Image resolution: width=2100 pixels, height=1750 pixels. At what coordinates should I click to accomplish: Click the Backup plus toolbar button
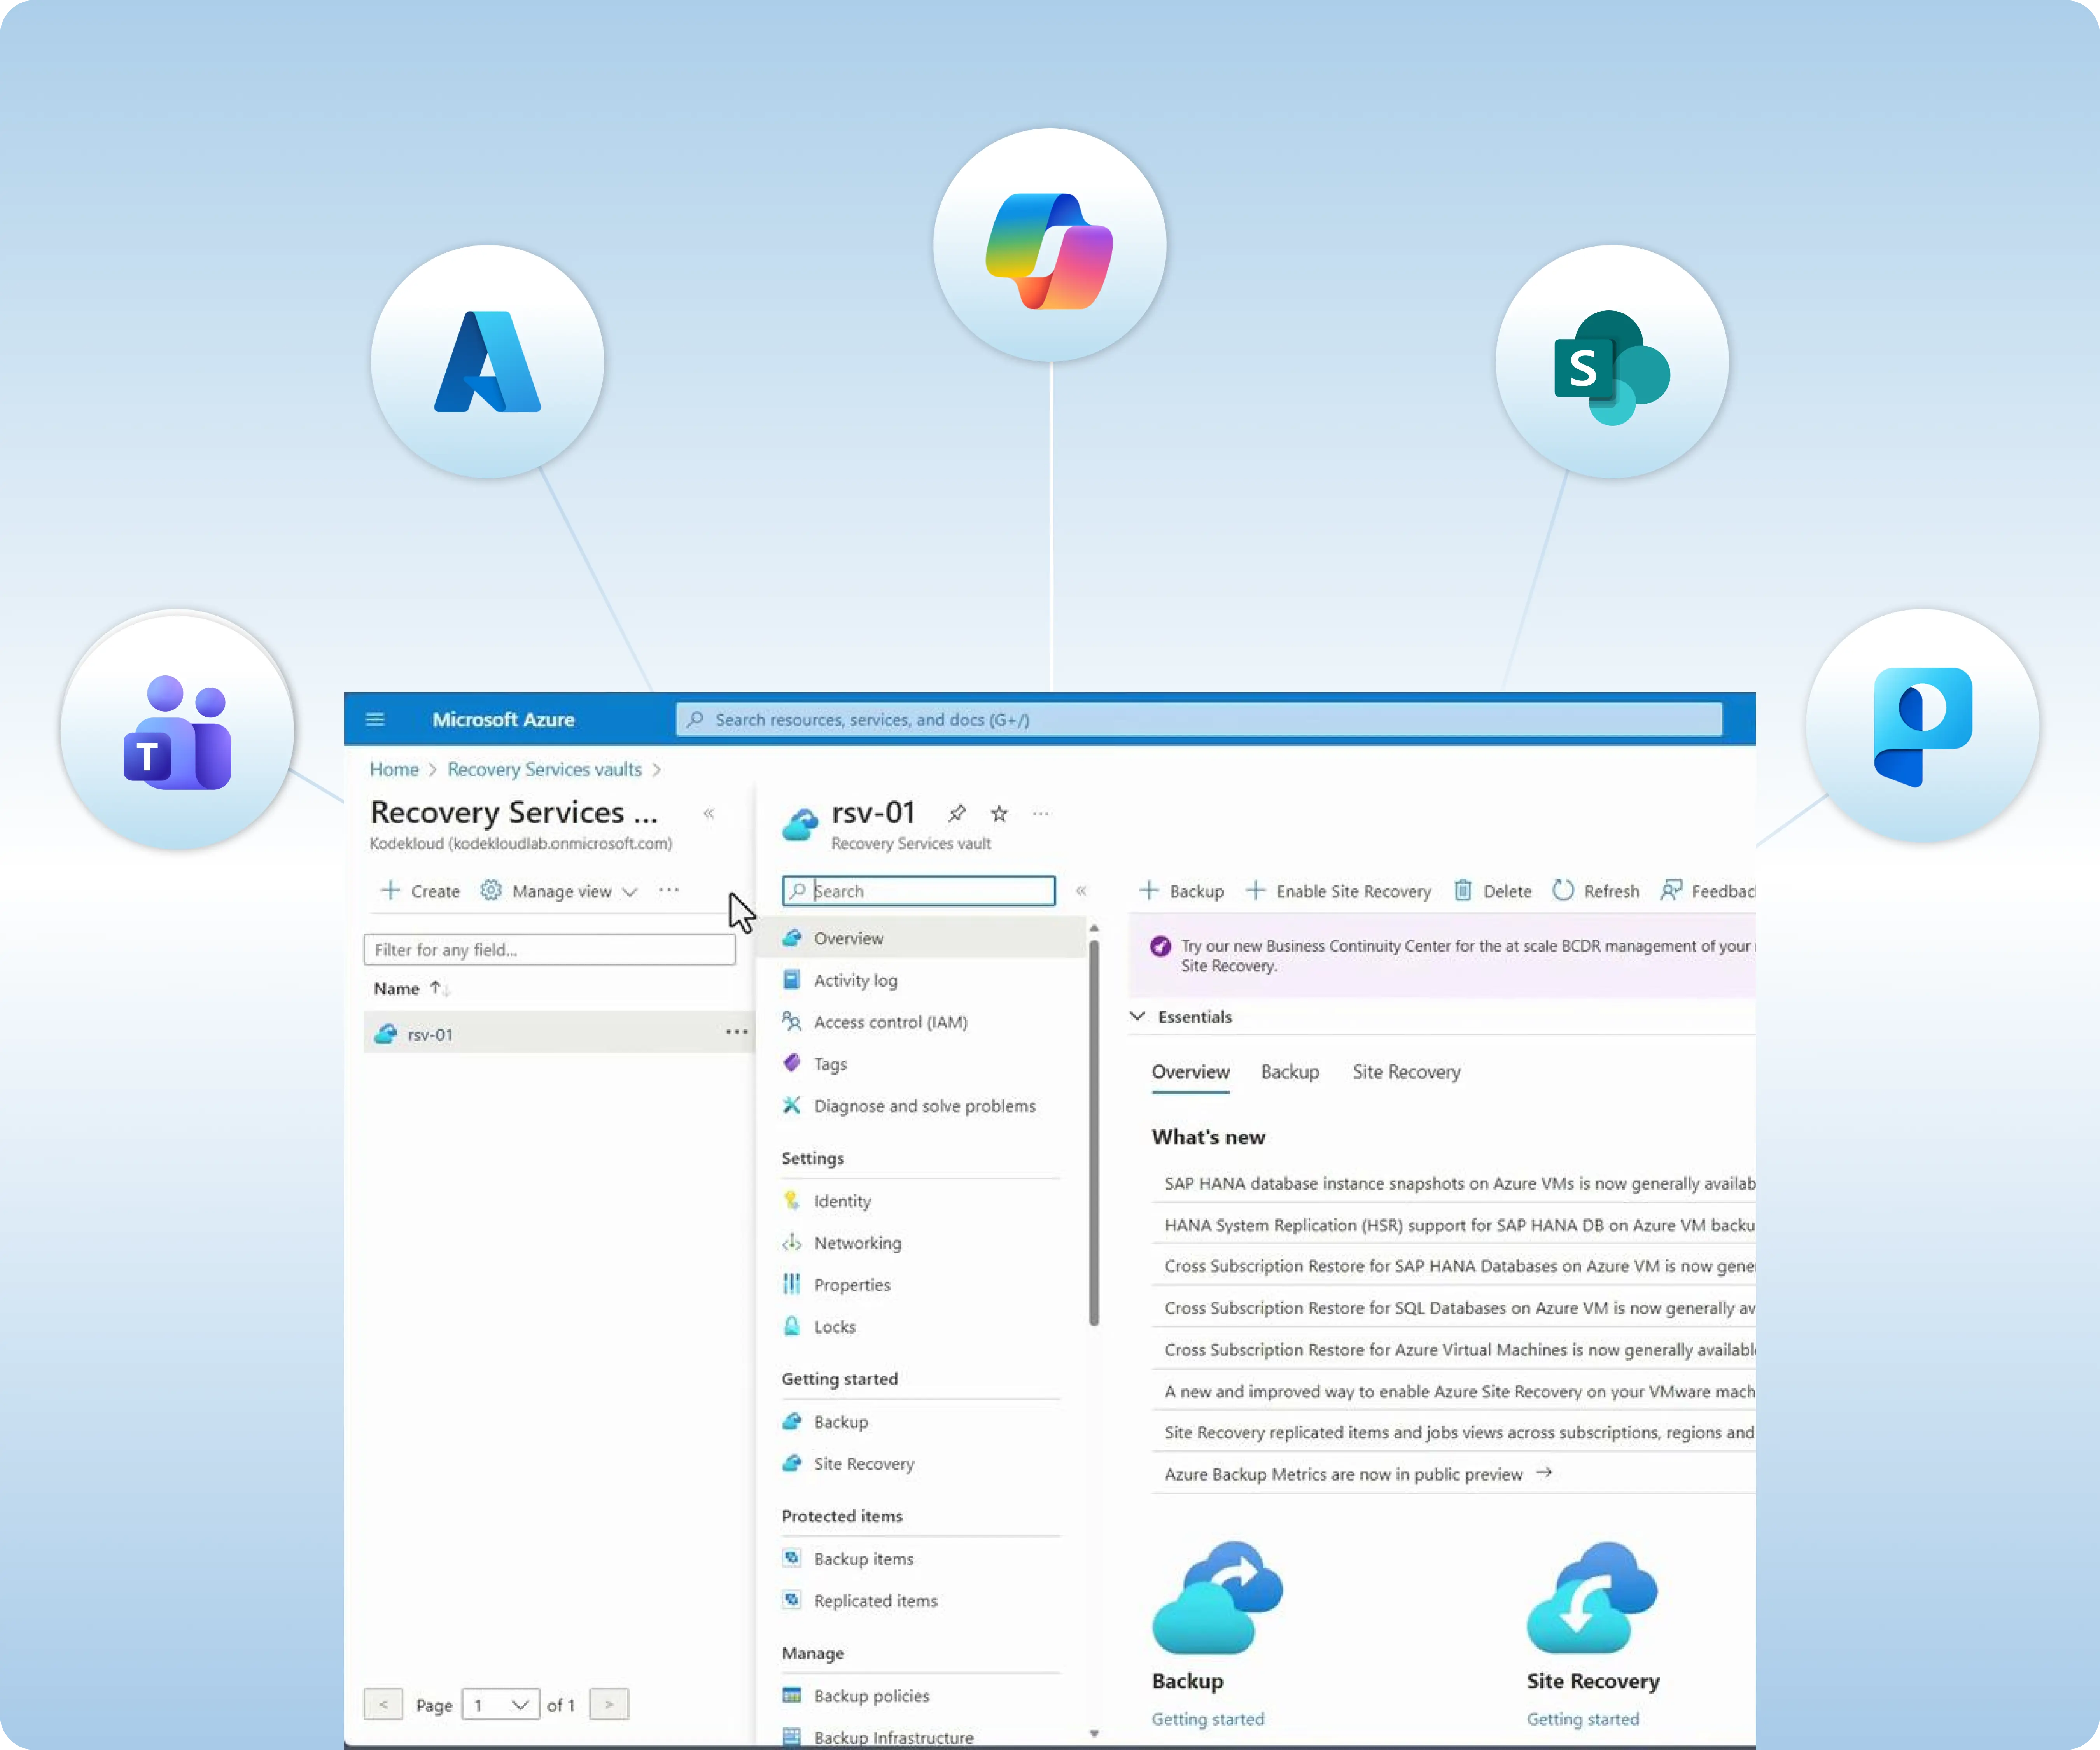[1181, 890]
